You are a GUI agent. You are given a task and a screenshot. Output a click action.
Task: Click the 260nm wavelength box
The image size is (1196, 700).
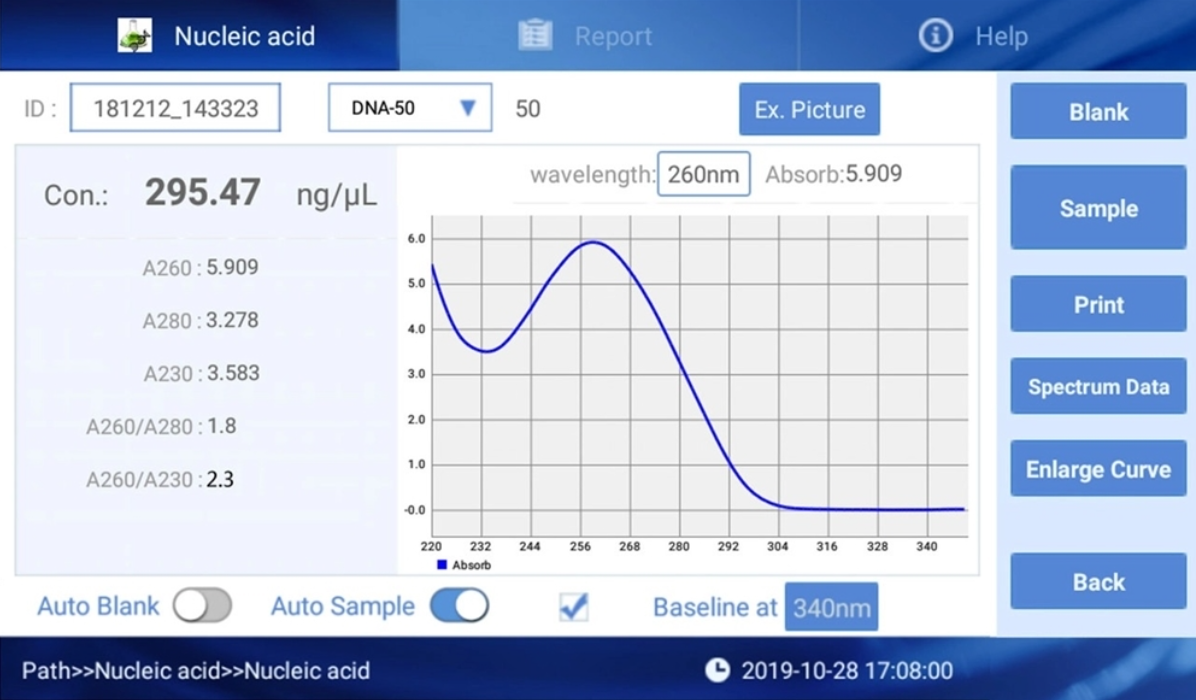[x=703, y=175]
